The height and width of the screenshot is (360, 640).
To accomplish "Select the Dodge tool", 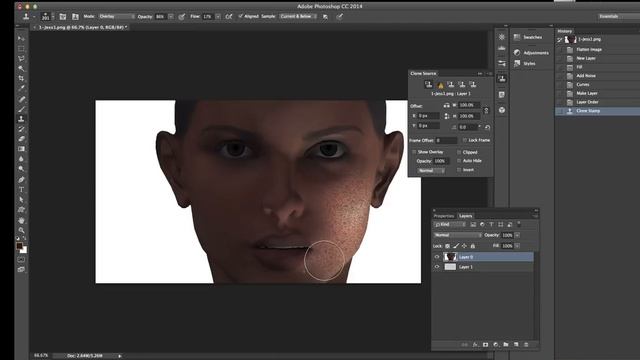I will click(21, 169).
